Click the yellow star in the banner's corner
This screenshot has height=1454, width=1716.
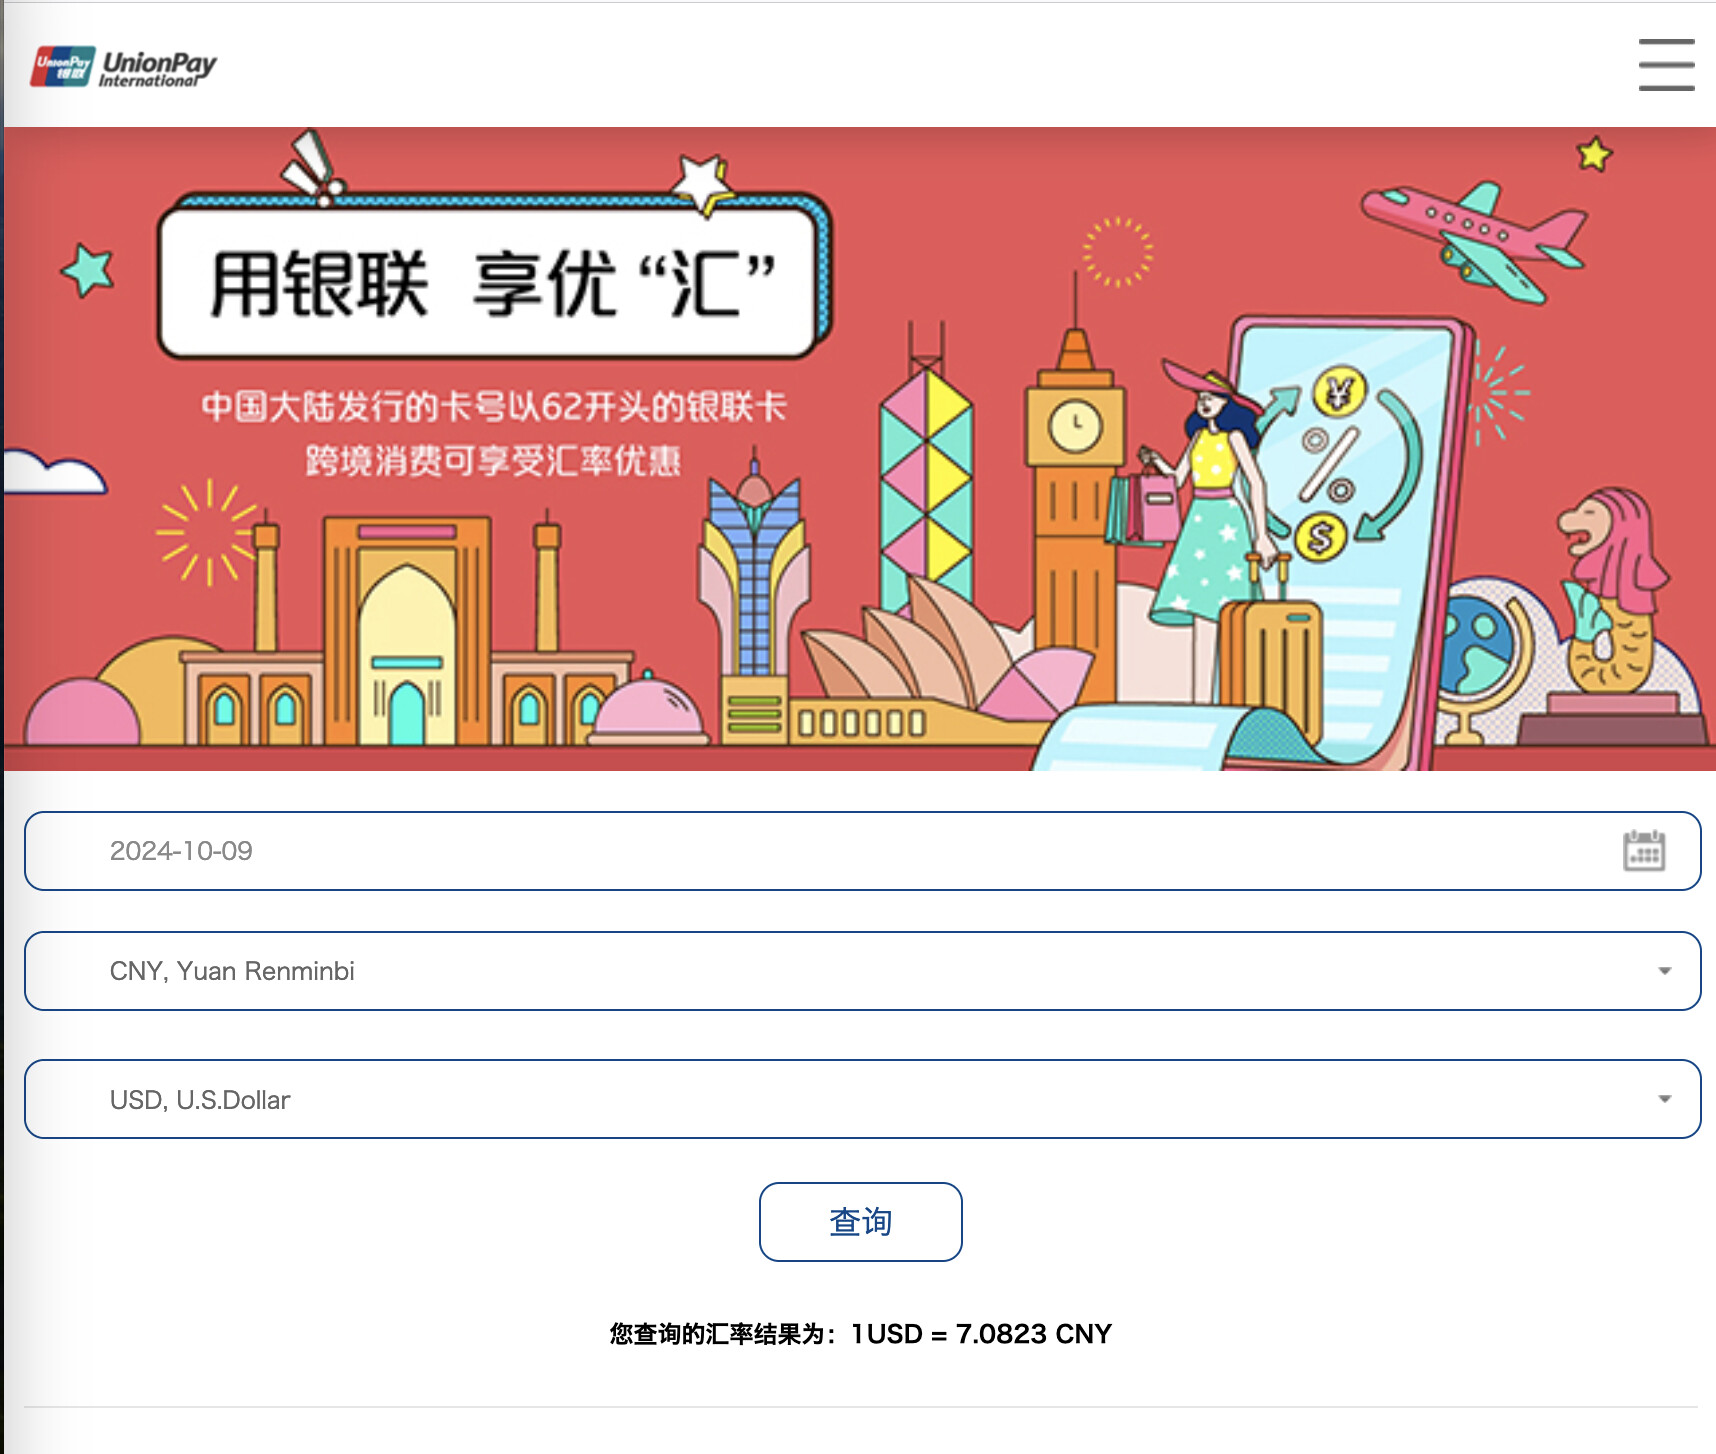[x=1594, y=154]
